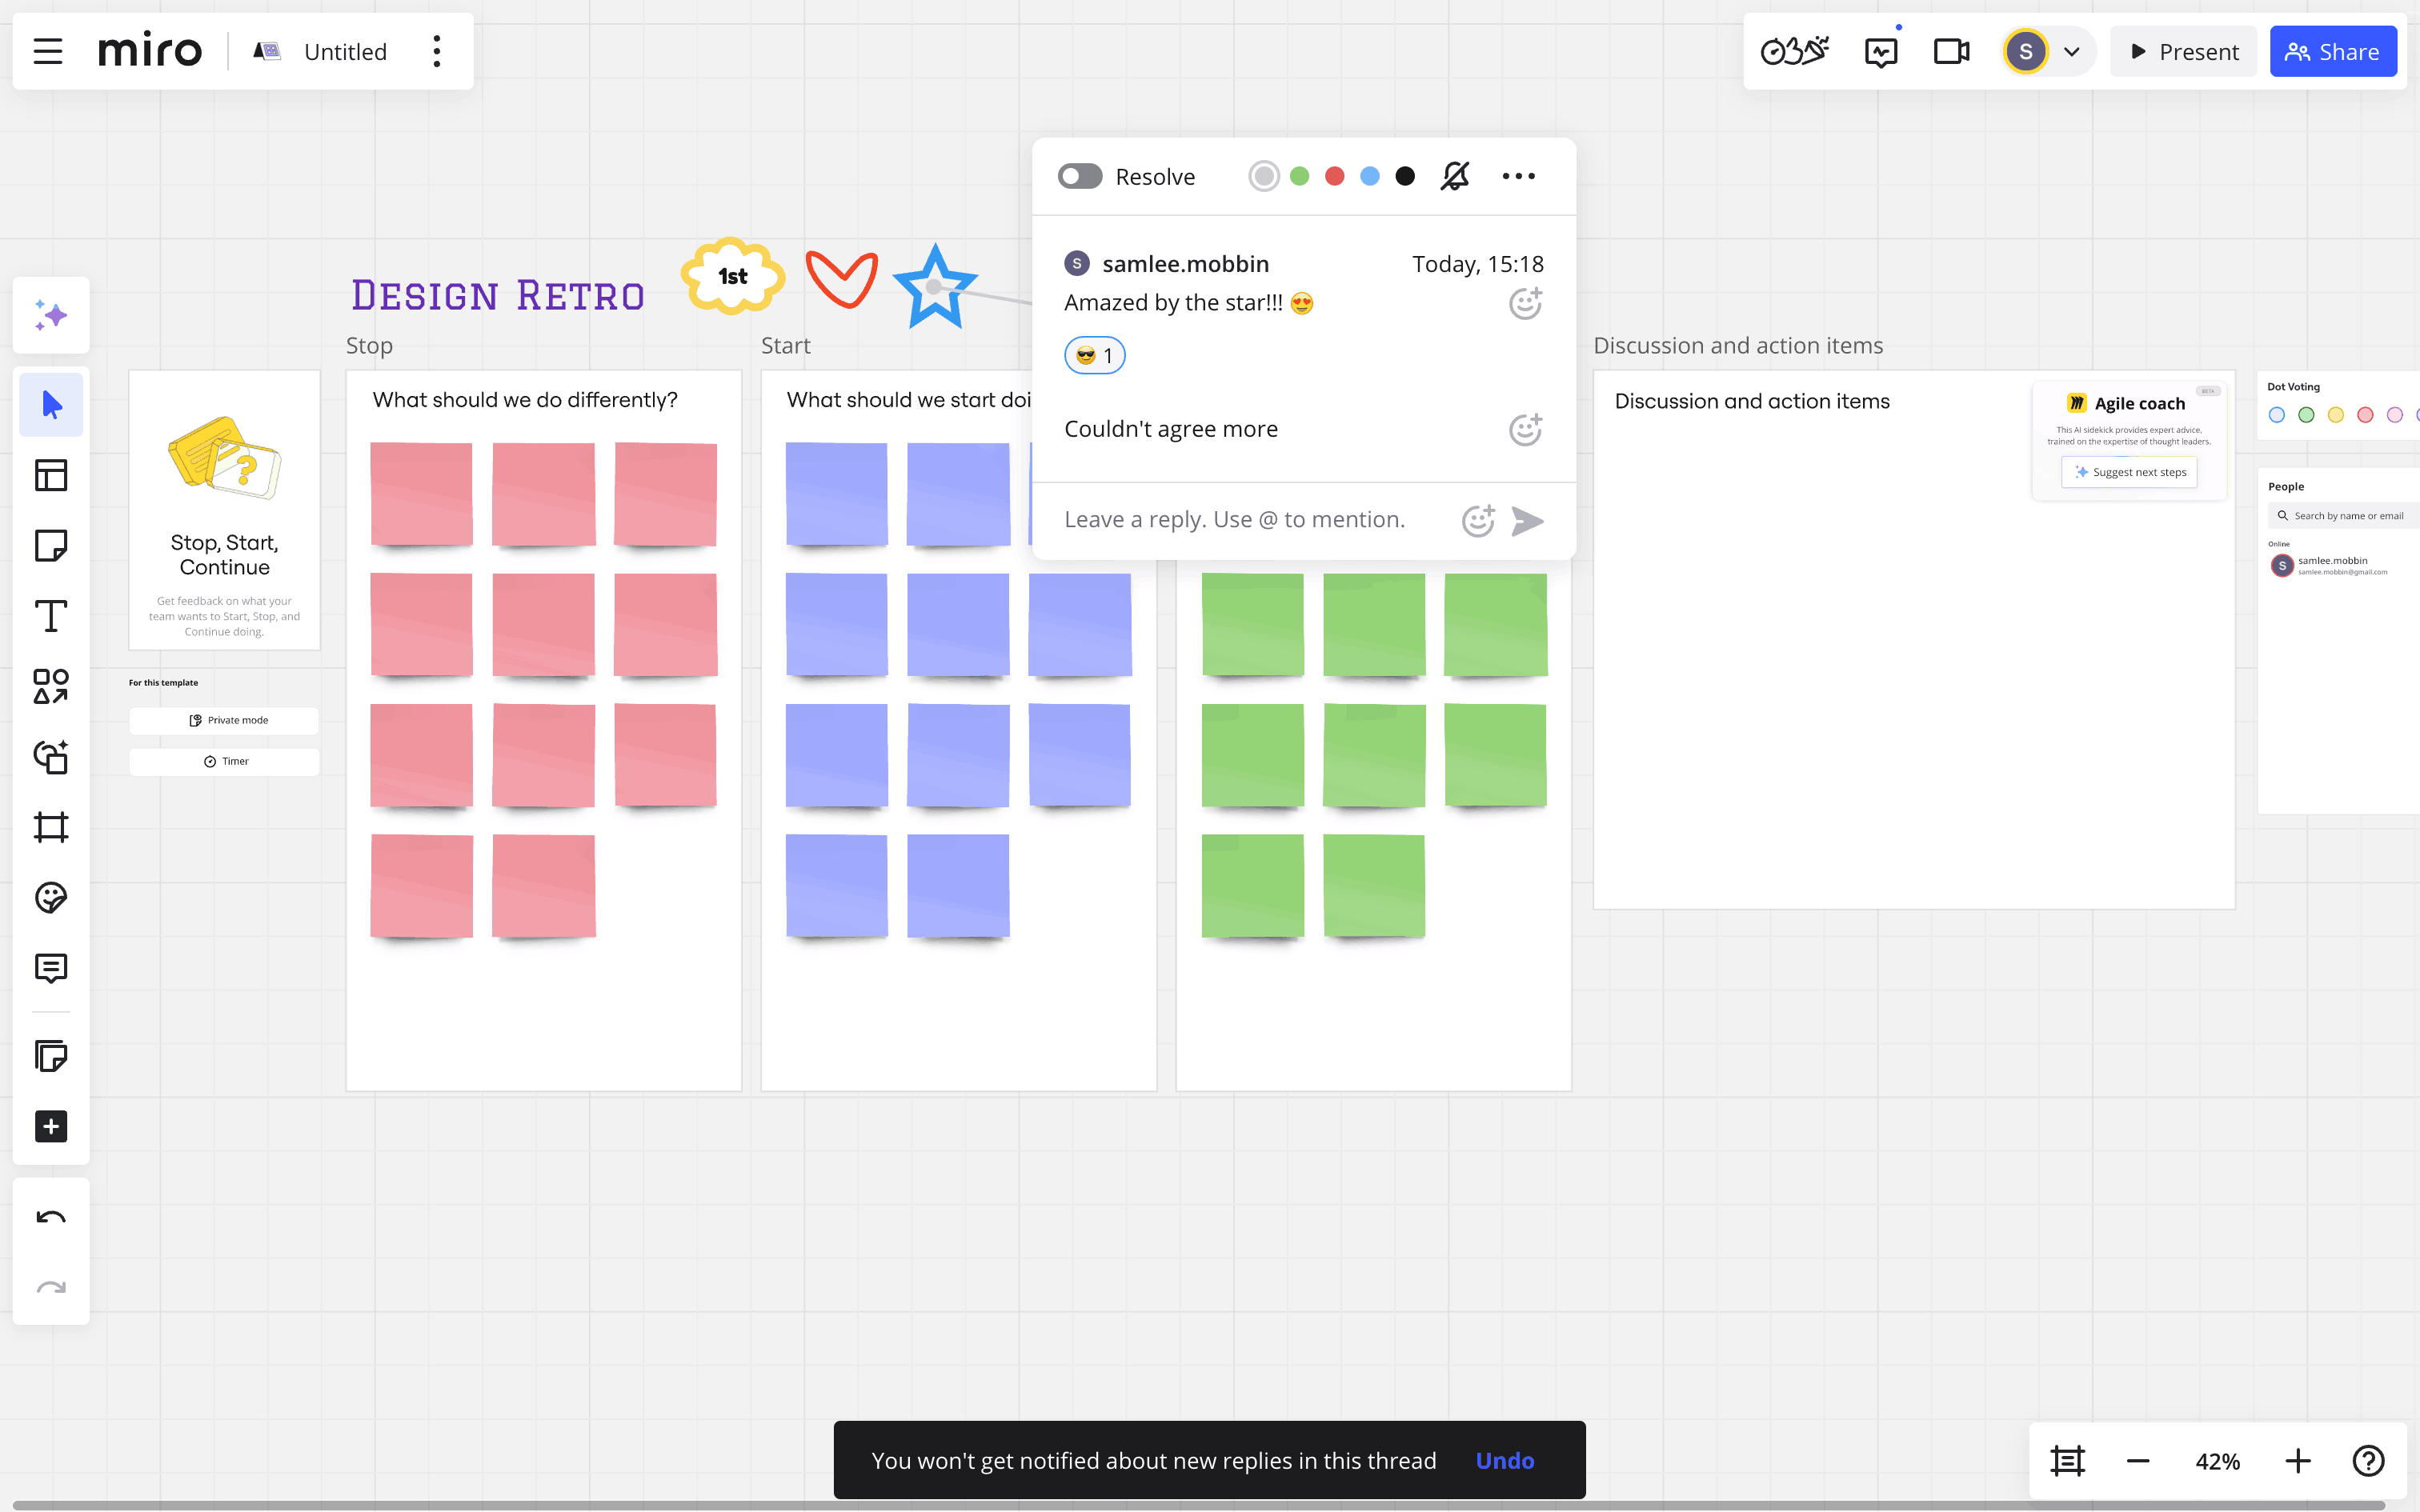Click the Present button

tap(2184, 52)
